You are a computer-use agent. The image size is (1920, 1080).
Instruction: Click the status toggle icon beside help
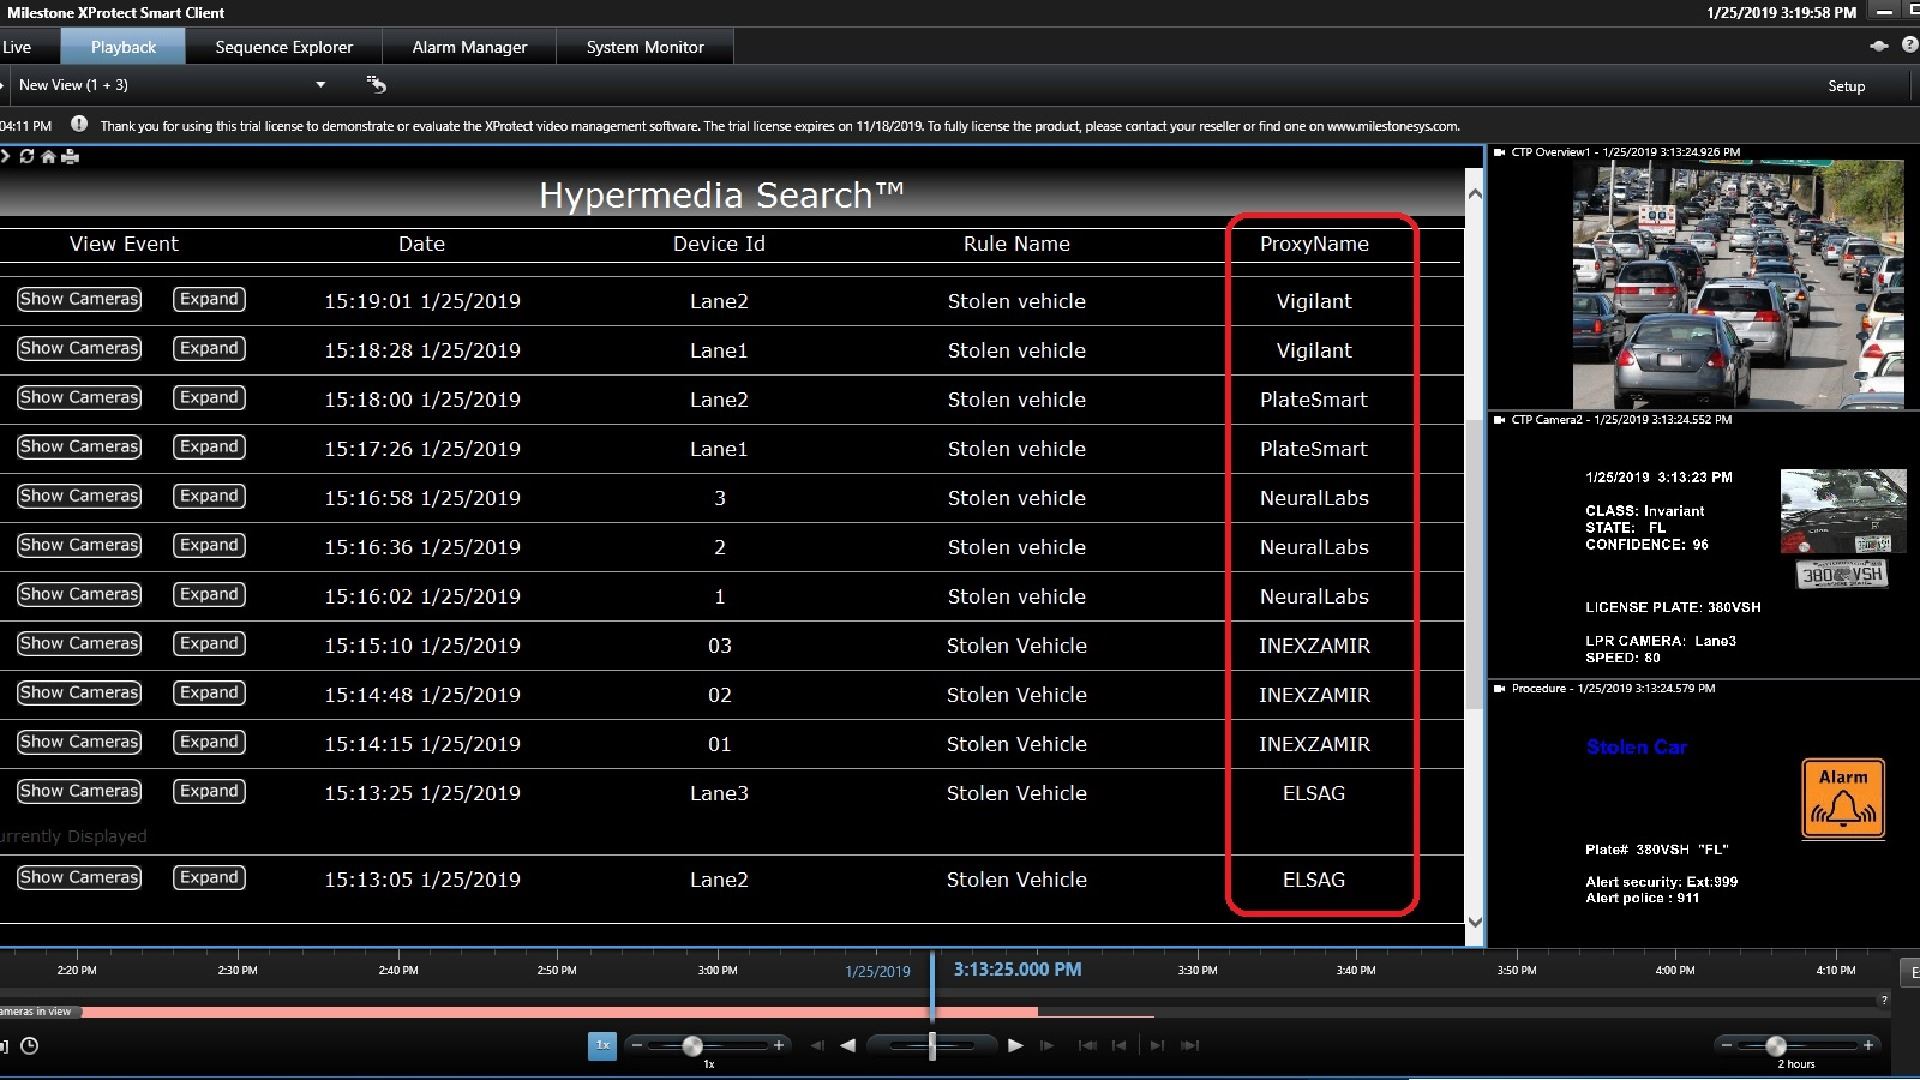[1879, 46]
